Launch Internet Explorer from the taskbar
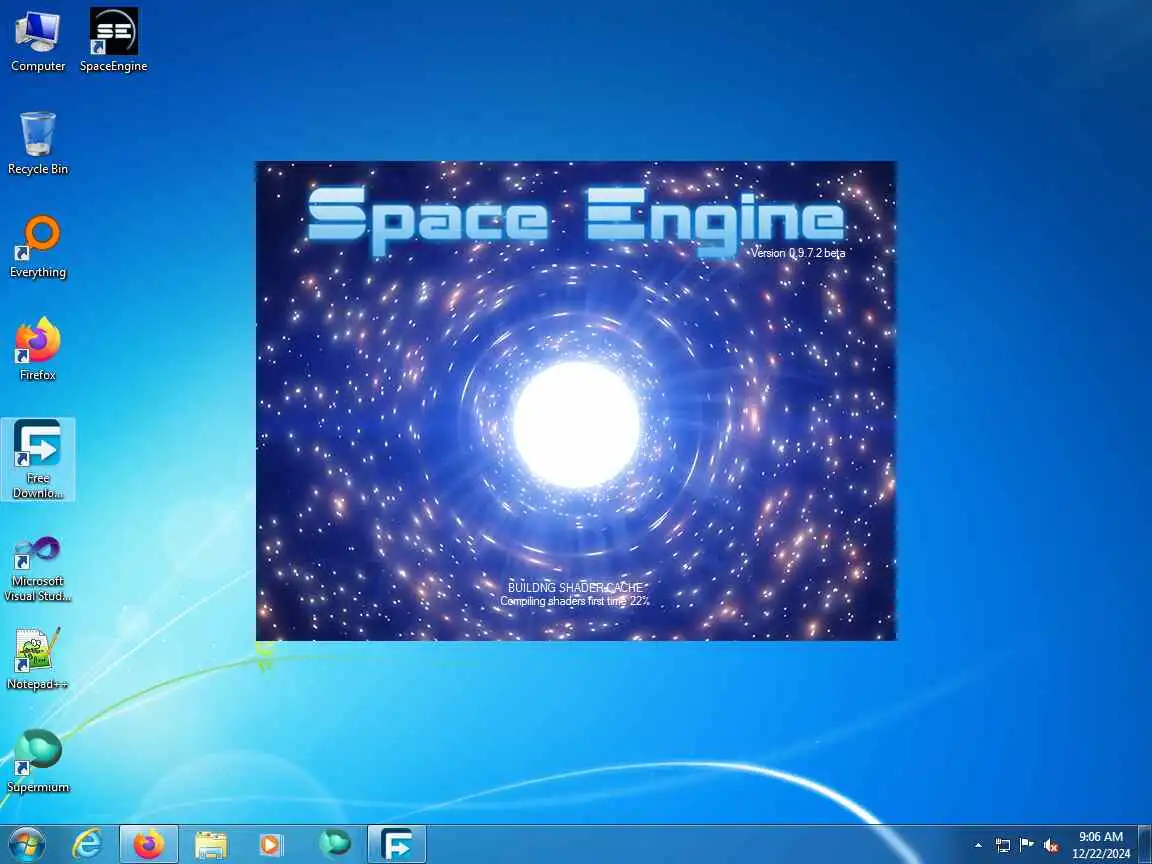 coord(87,844)
